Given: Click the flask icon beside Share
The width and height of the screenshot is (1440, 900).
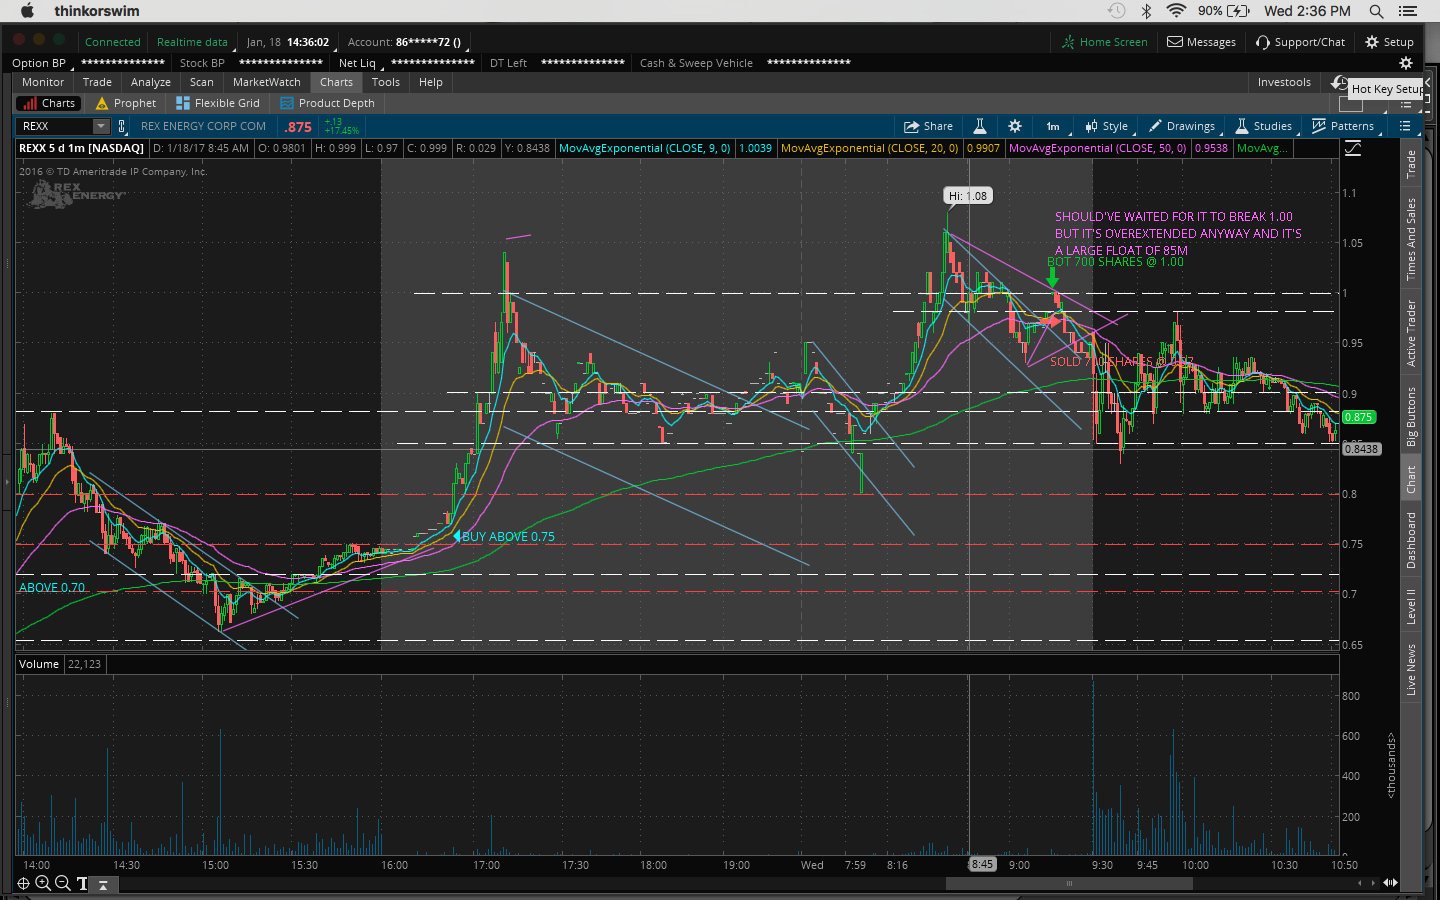Looking at the screenshot, I should [980, 126].
